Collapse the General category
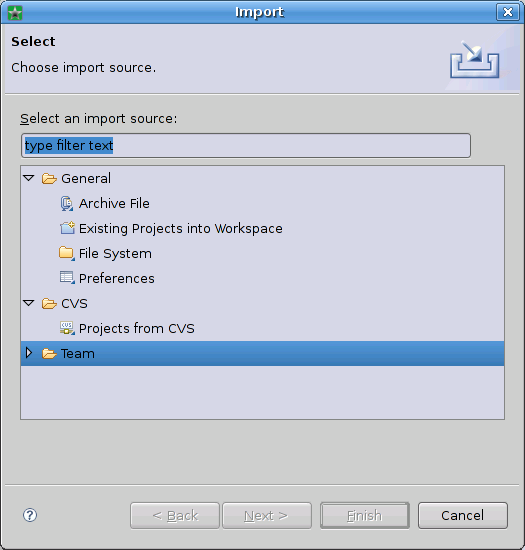This screenshot has height=550, width=525. click(29, 178)
